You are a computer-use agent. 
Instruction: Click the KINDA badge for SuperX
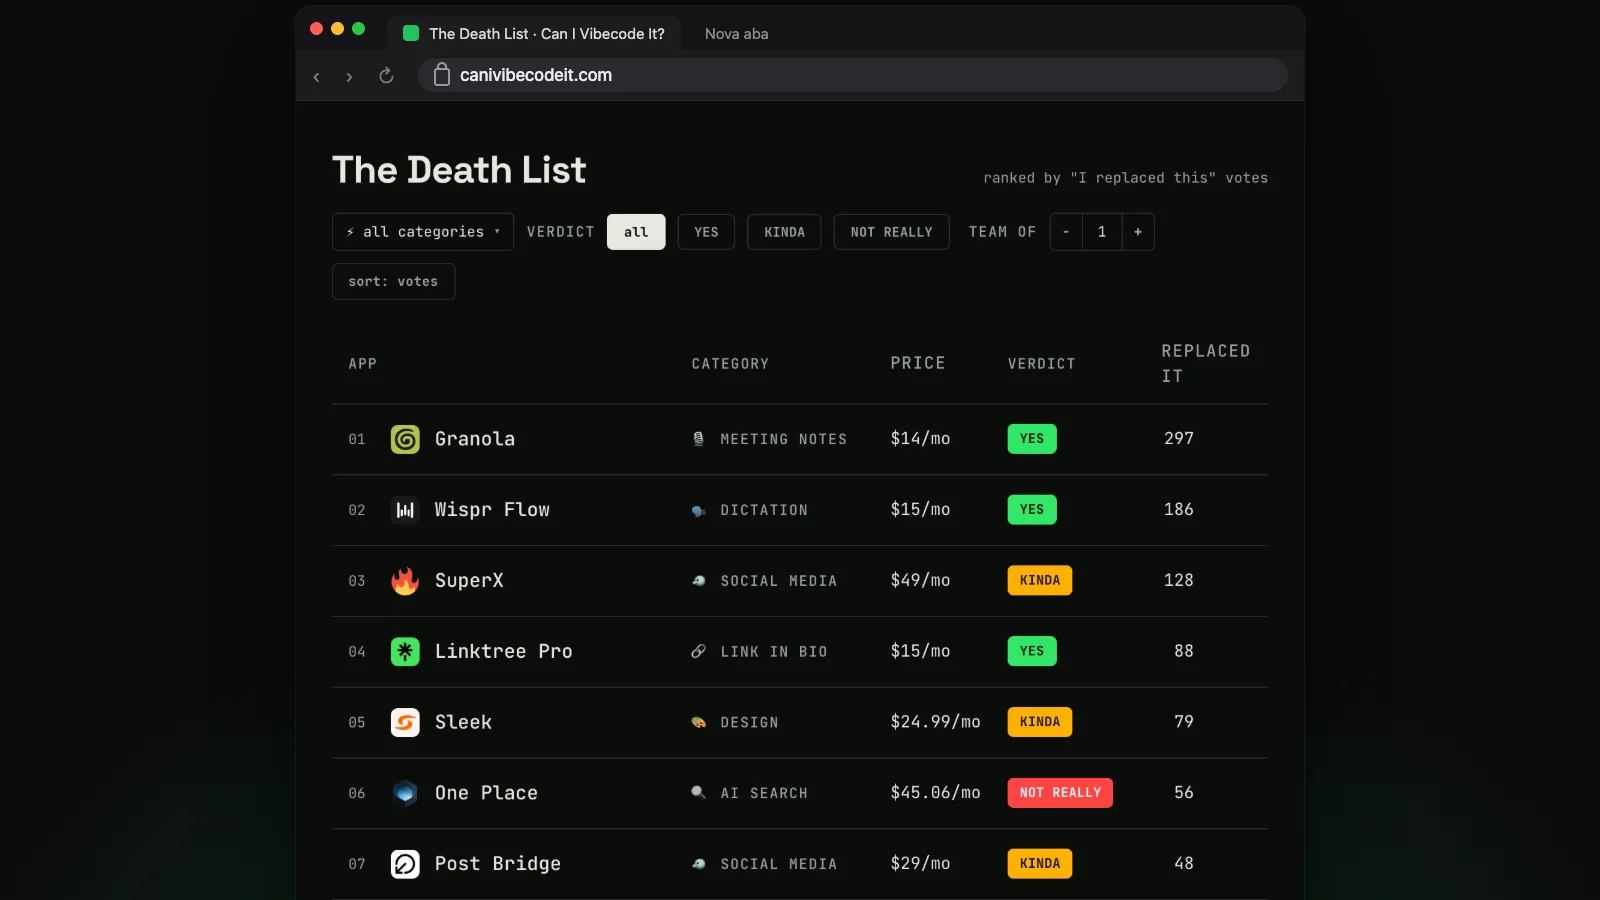coord(1040,581)
